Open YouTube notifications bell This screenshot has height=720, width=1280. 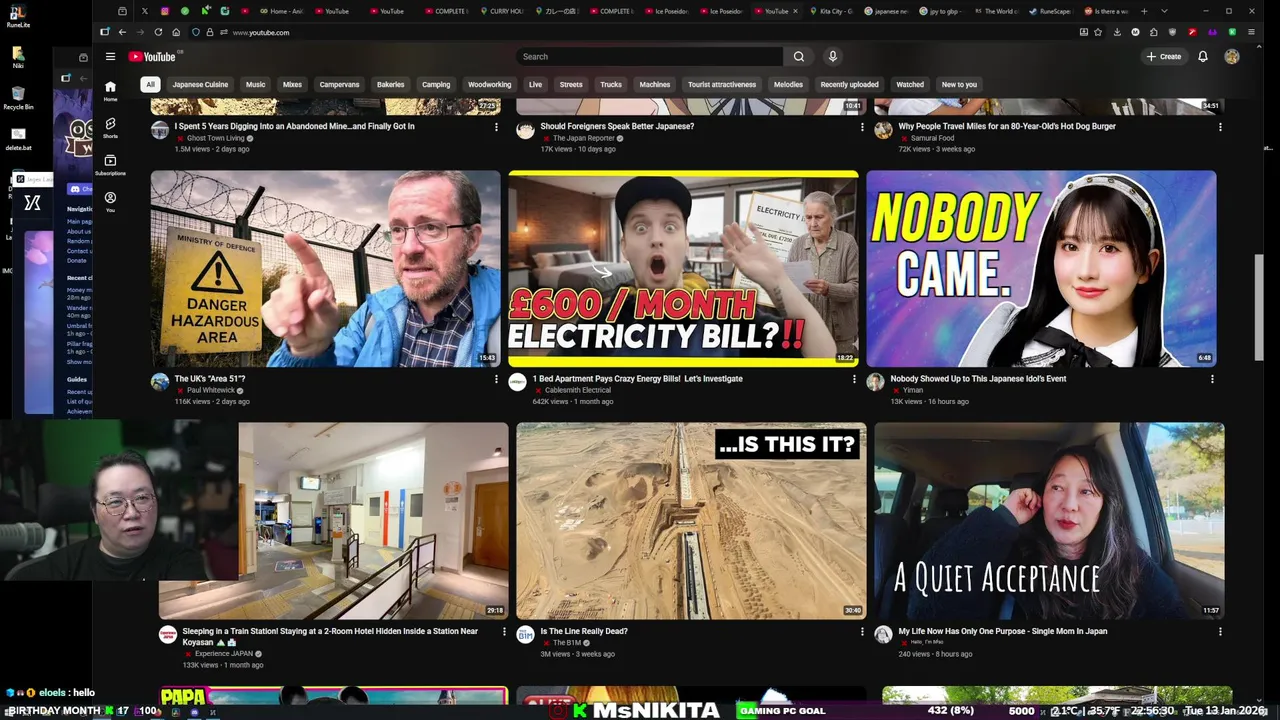pyautogui.click(x=1203, y=57)
